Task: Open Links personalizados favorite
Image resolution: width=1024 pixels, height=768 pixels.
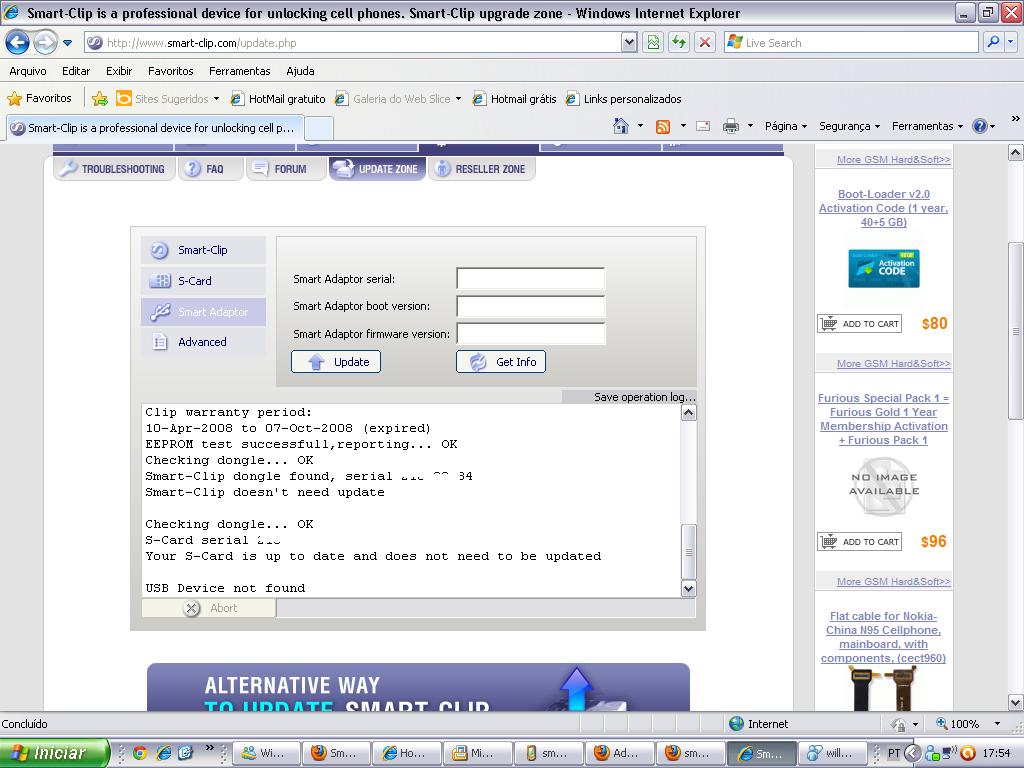Action: click(624, 99)
